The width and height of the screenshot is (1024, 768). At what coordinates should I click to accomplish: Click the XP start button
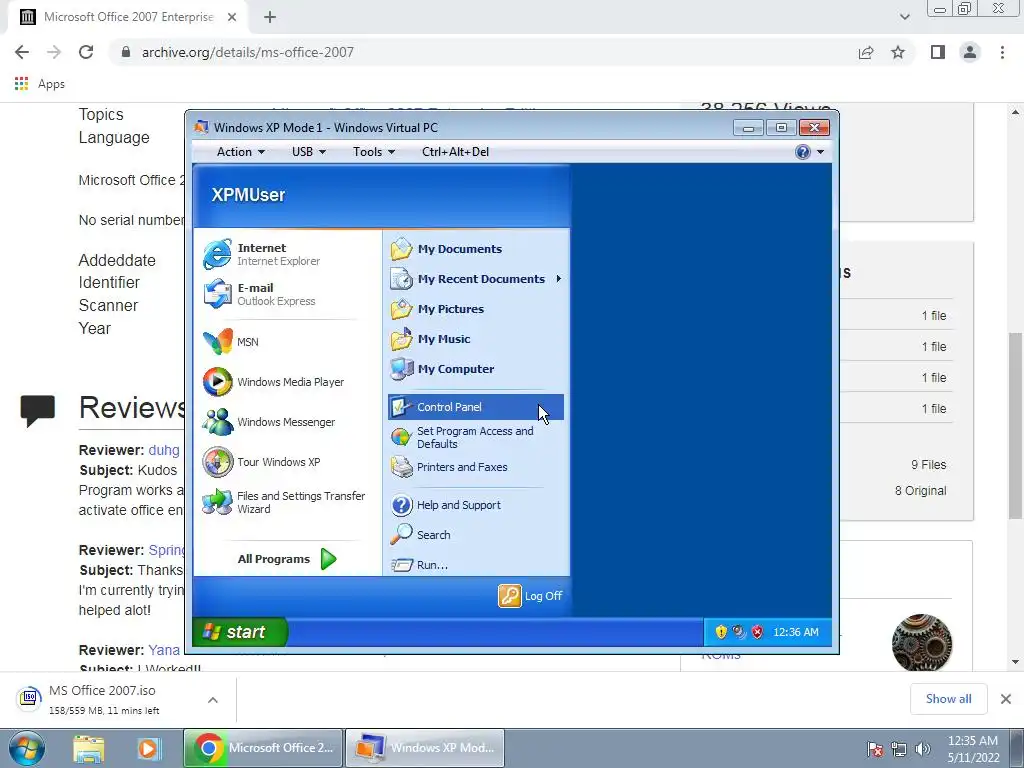coord(240,632)
